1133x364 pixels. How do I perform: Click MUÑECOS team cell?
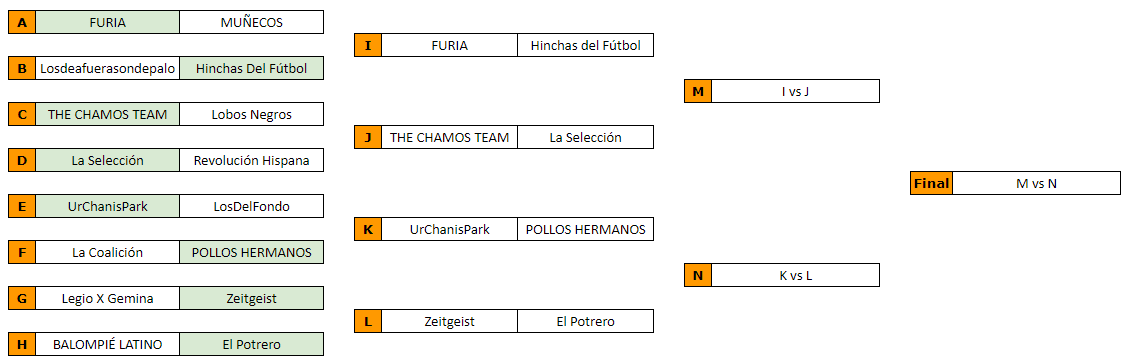pos(251,22)
